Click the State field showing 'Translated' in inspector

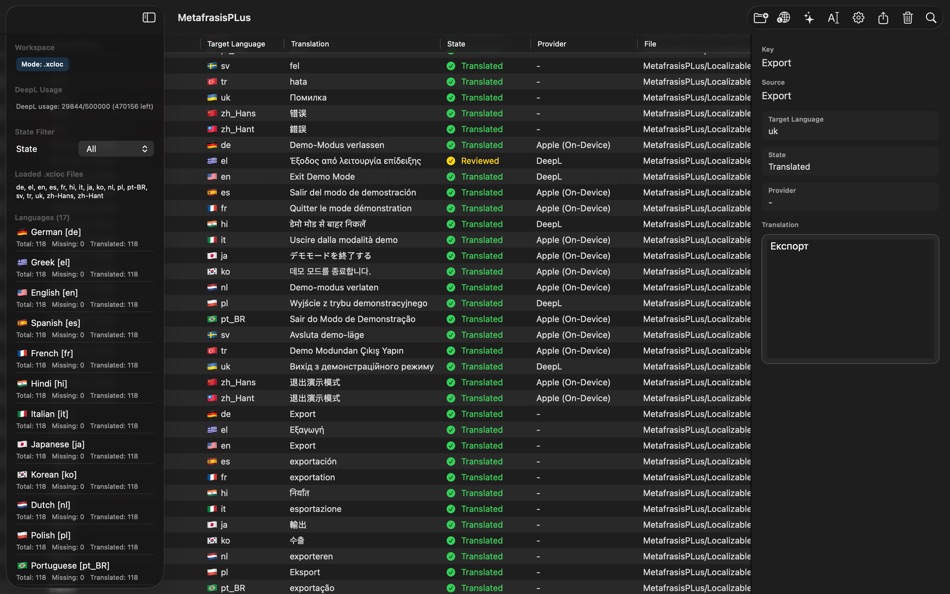coord(850,162)
